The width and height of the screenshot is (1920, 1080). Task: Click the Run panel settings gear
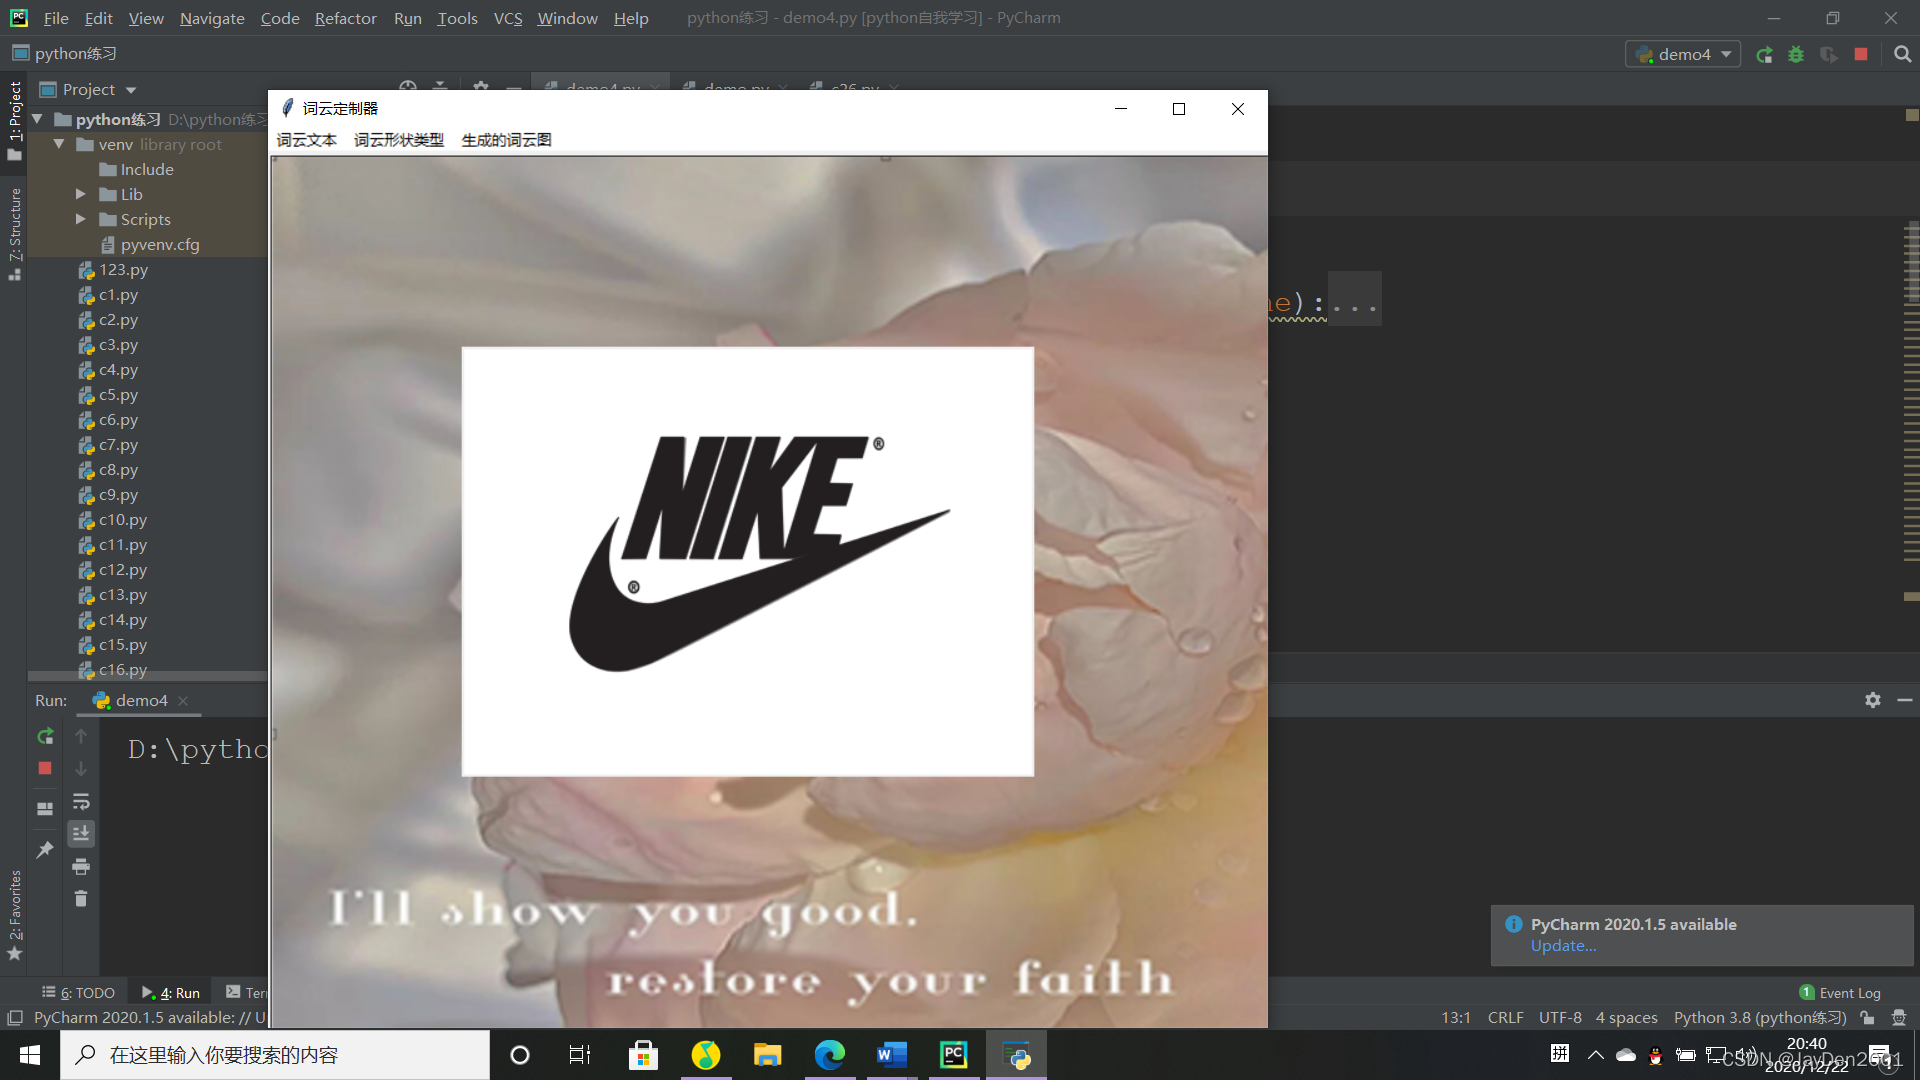coord(1872,700)
